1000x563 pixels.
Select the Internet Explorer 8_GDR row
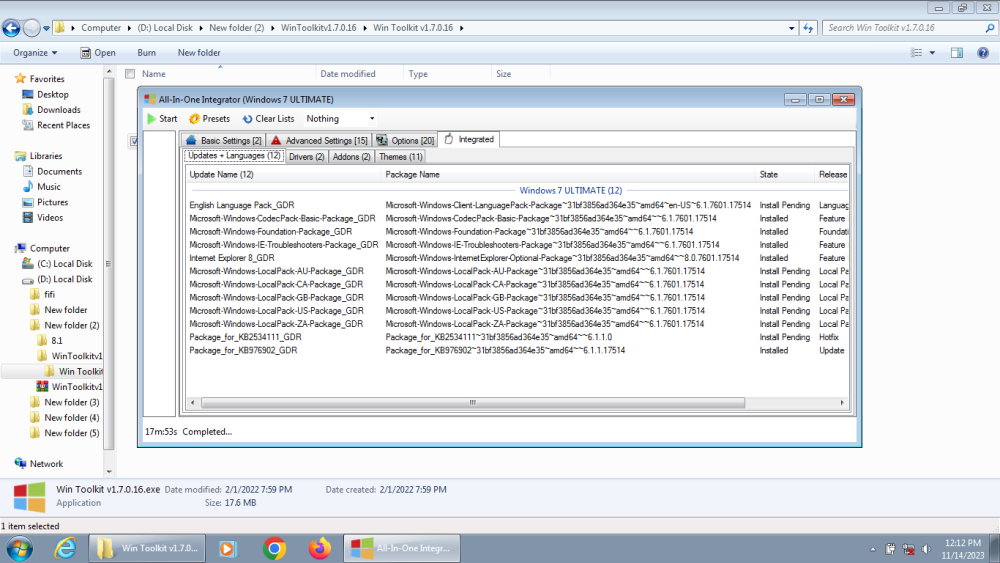pyautogui.click(x=517, y=258)
